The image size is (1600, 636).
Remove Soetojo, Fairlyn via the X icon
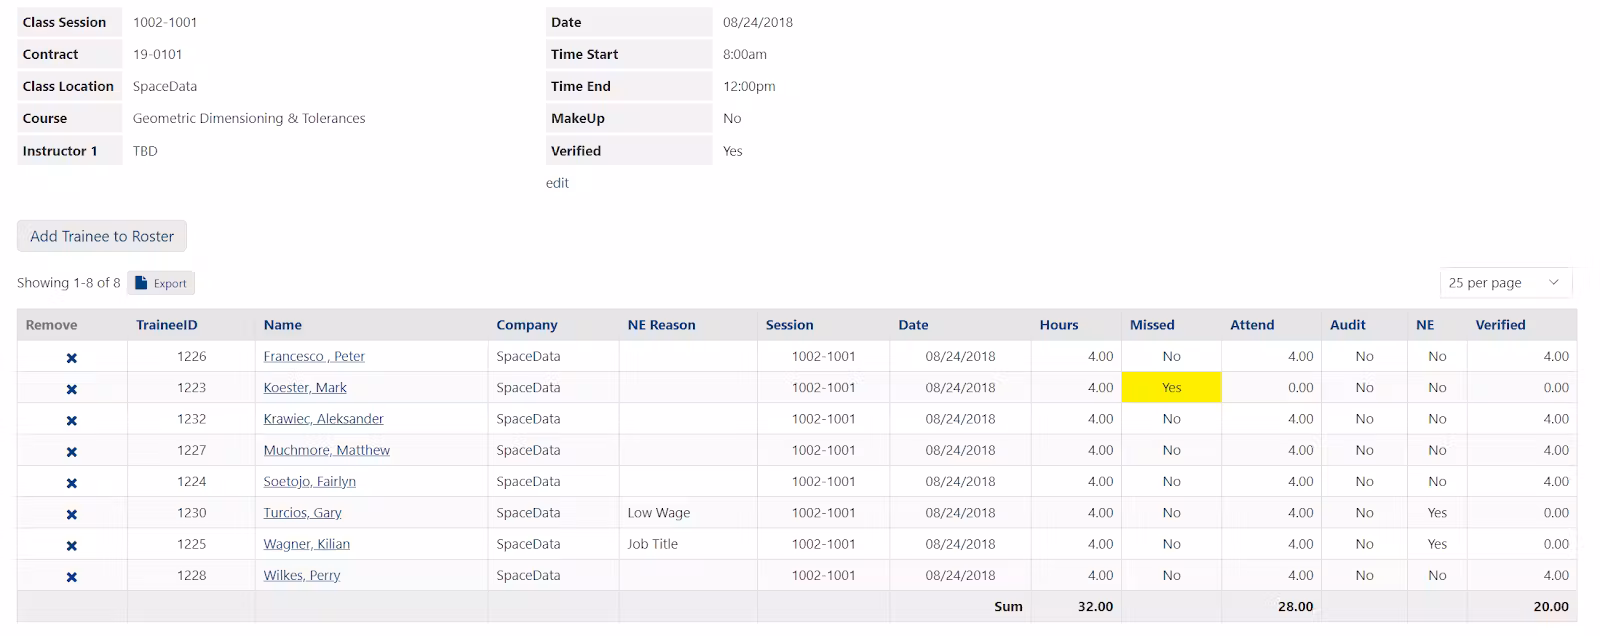tap(71, 483)
